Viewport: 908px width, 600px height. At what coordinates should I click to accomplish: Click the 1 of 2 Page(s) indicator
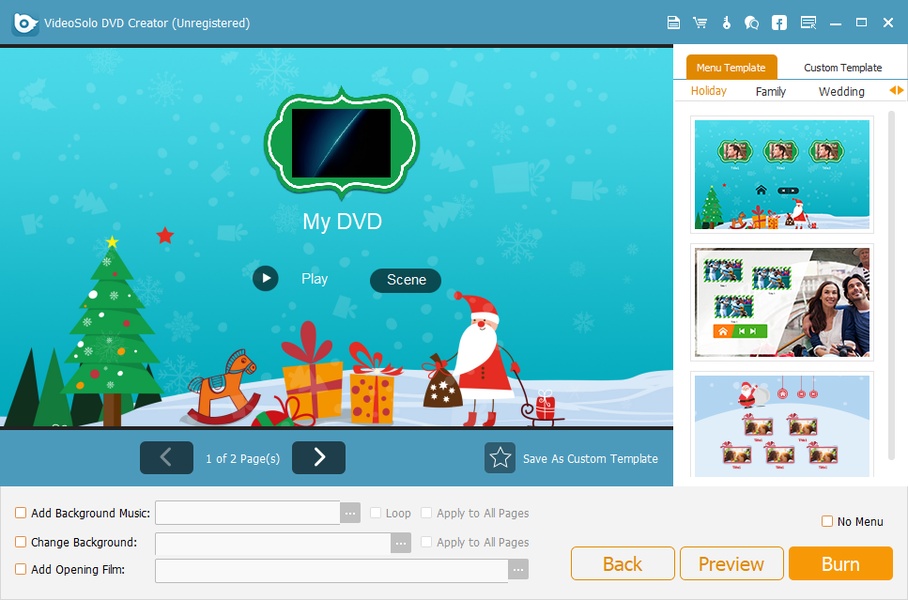click(x=243, y=459)
